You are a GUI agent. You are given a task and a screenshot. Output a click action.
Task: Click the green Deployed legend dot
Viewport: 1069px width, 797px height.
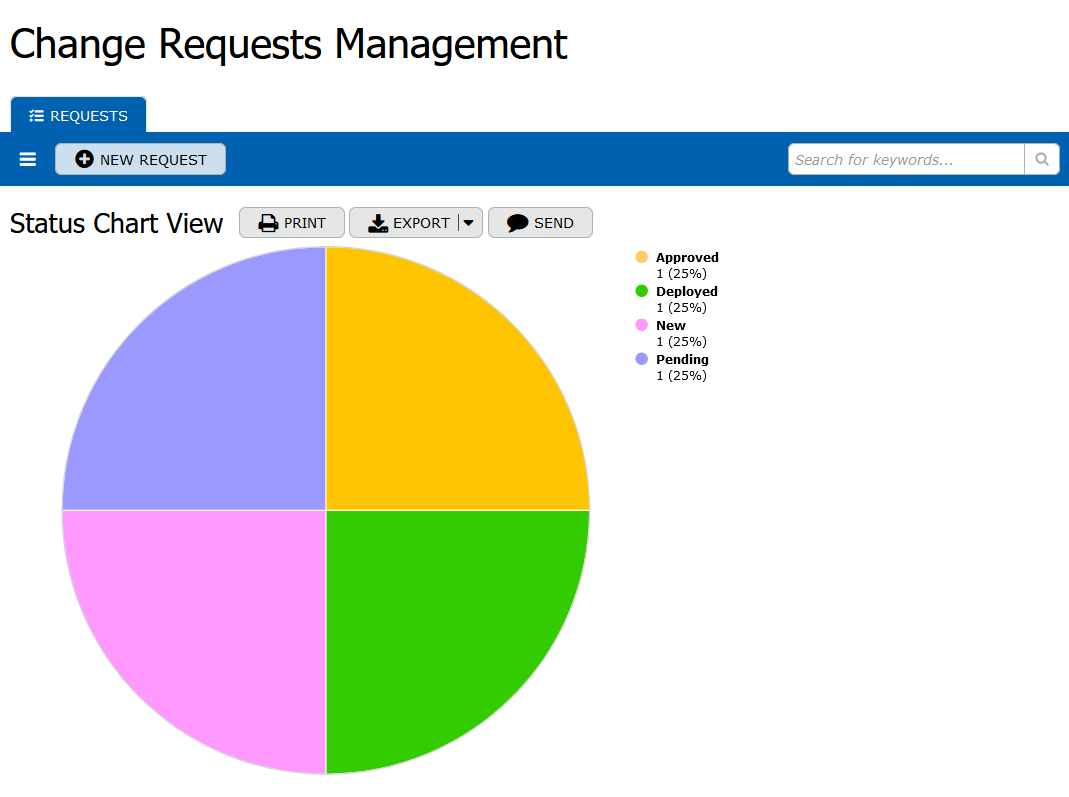click(641, 292)
